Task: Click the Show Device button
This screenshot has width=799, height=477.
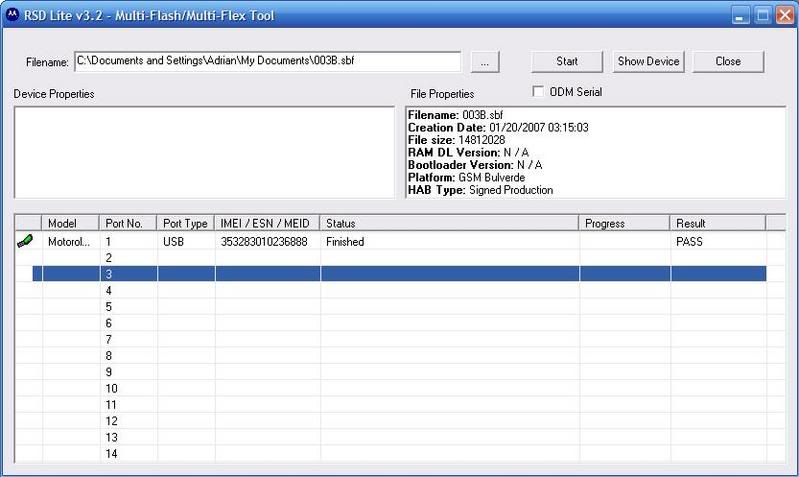Action: click(x=648, y=62)
